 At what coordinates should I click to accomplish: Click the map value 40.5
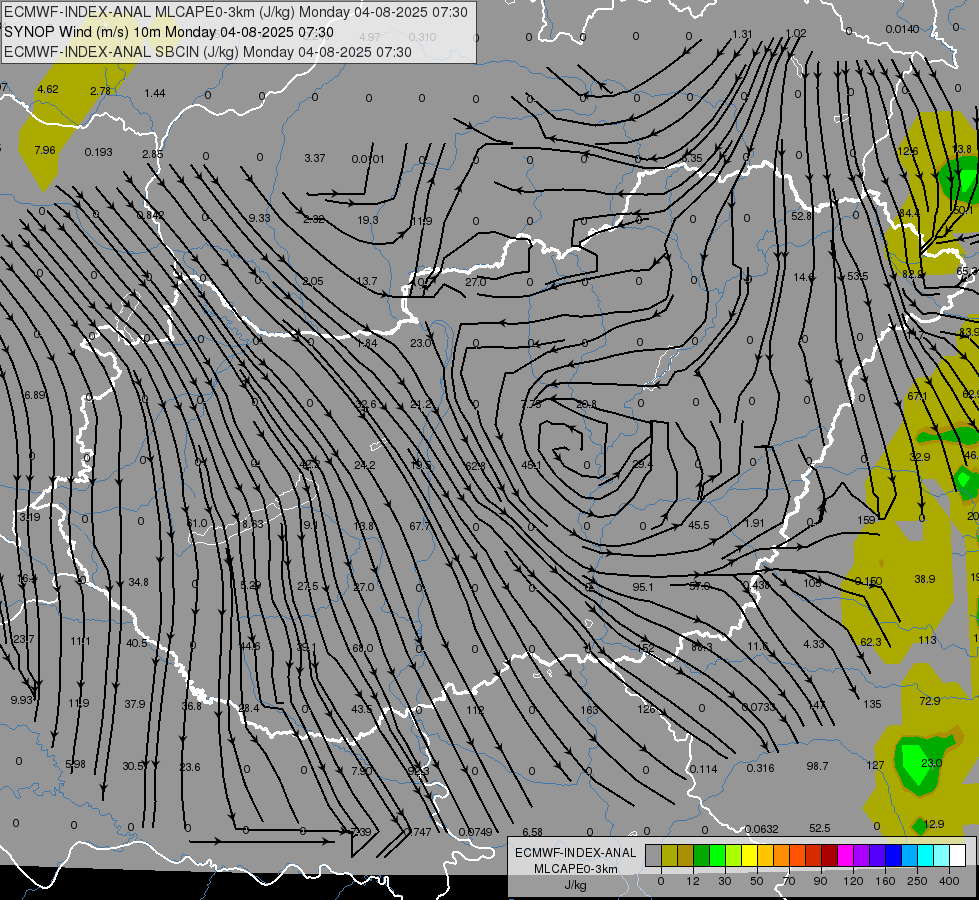coord(137,643)
